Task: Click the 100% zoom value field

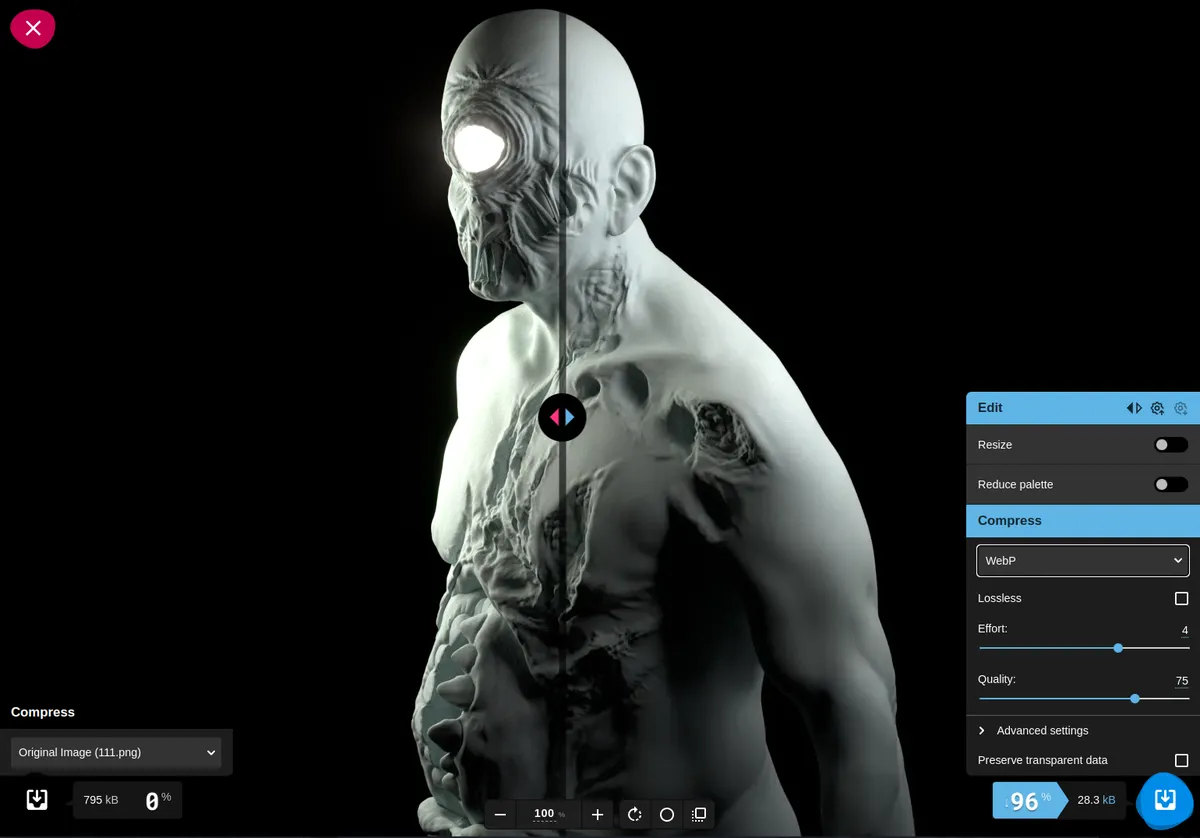Action: coord(549,815)
